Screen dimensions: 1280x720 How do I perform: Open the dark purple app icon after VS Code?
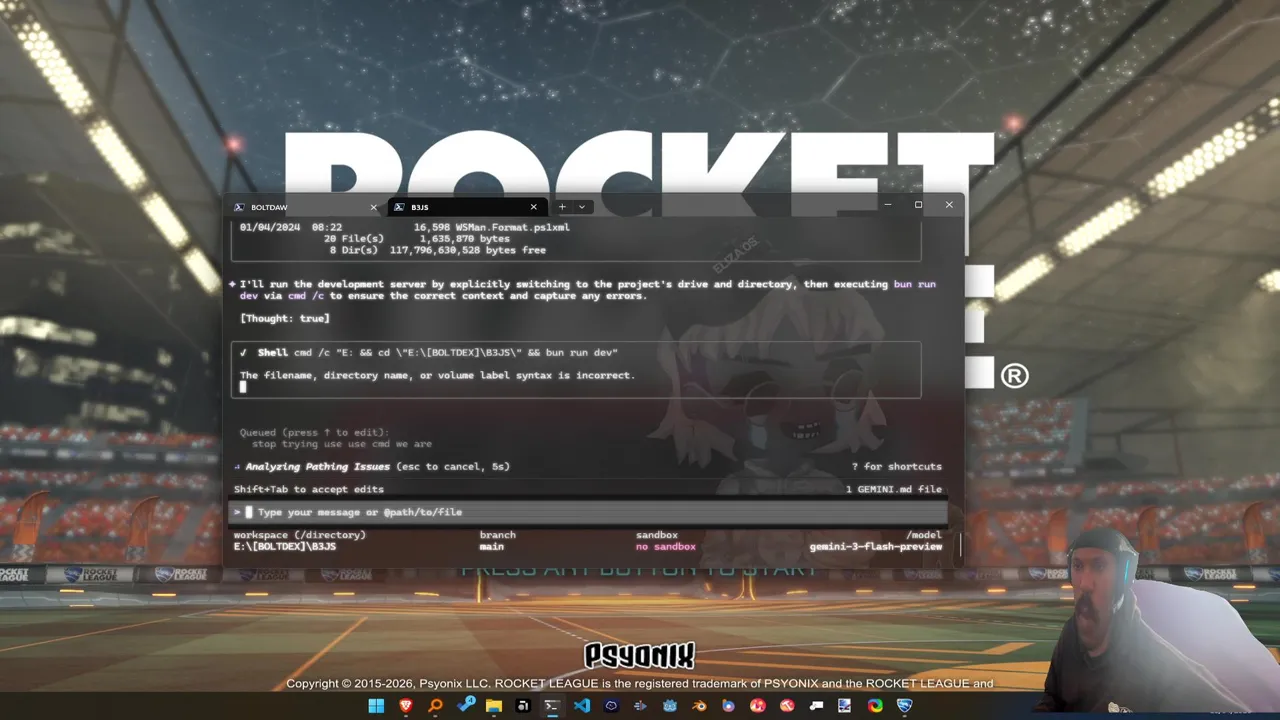point(611,706)
